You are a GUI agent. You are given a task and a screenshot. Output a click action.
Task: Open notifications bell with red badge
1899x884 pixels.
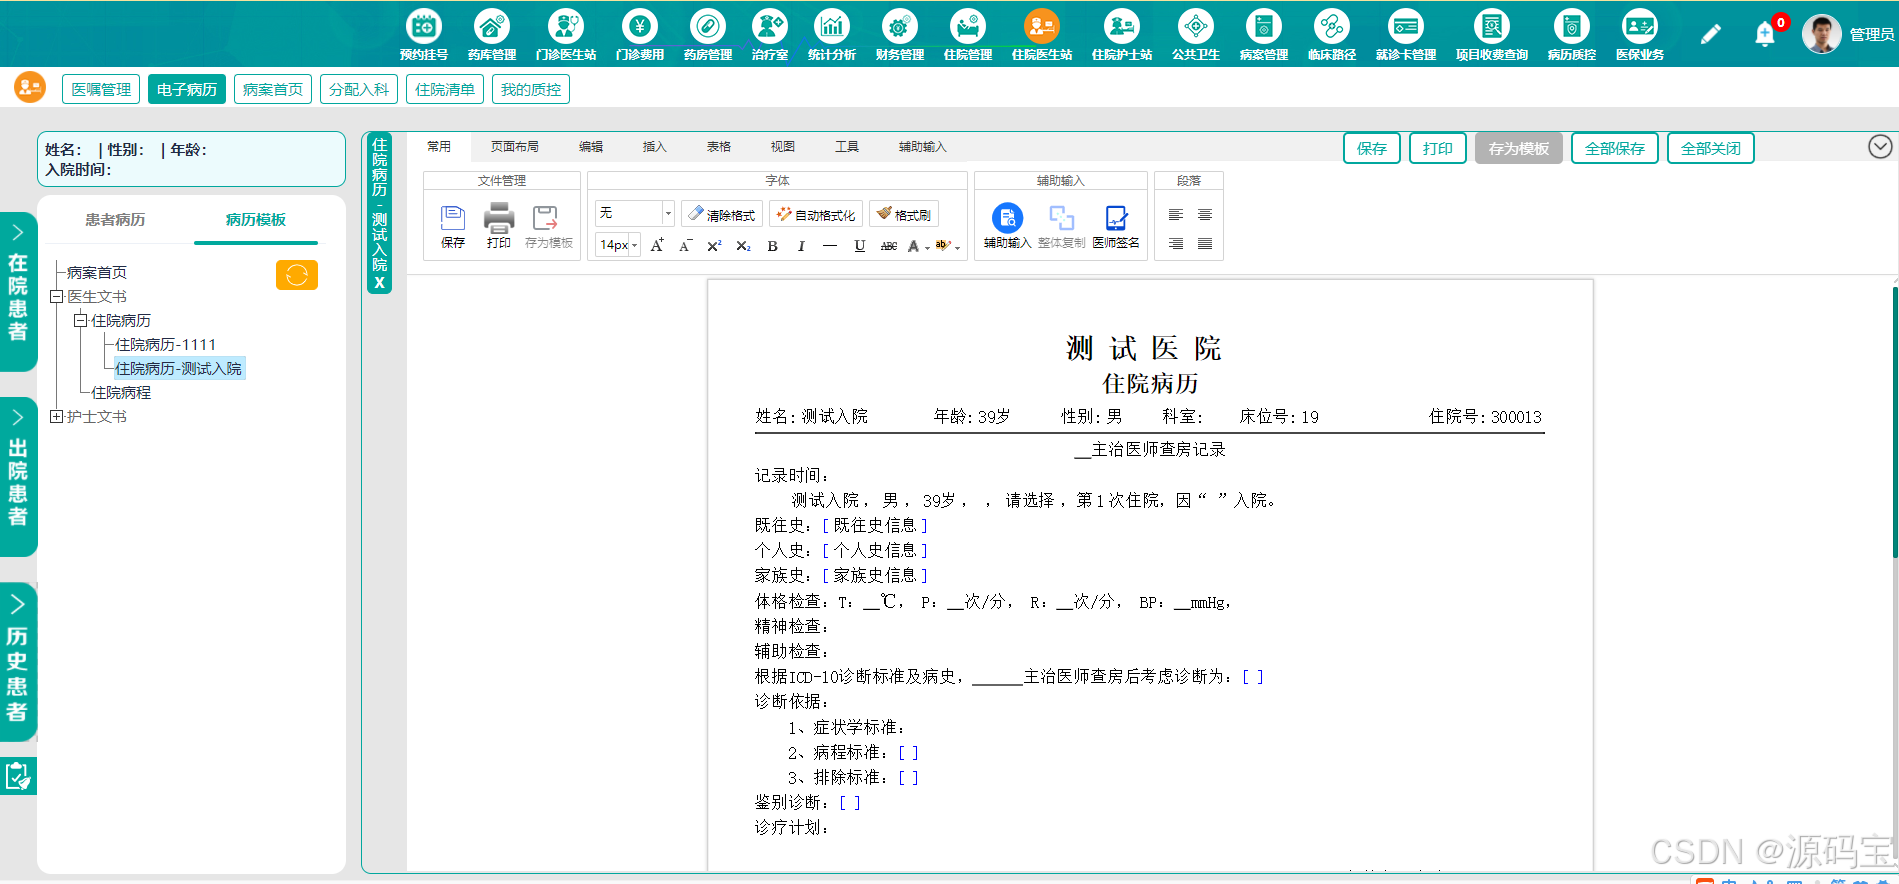click(1765, 34)
